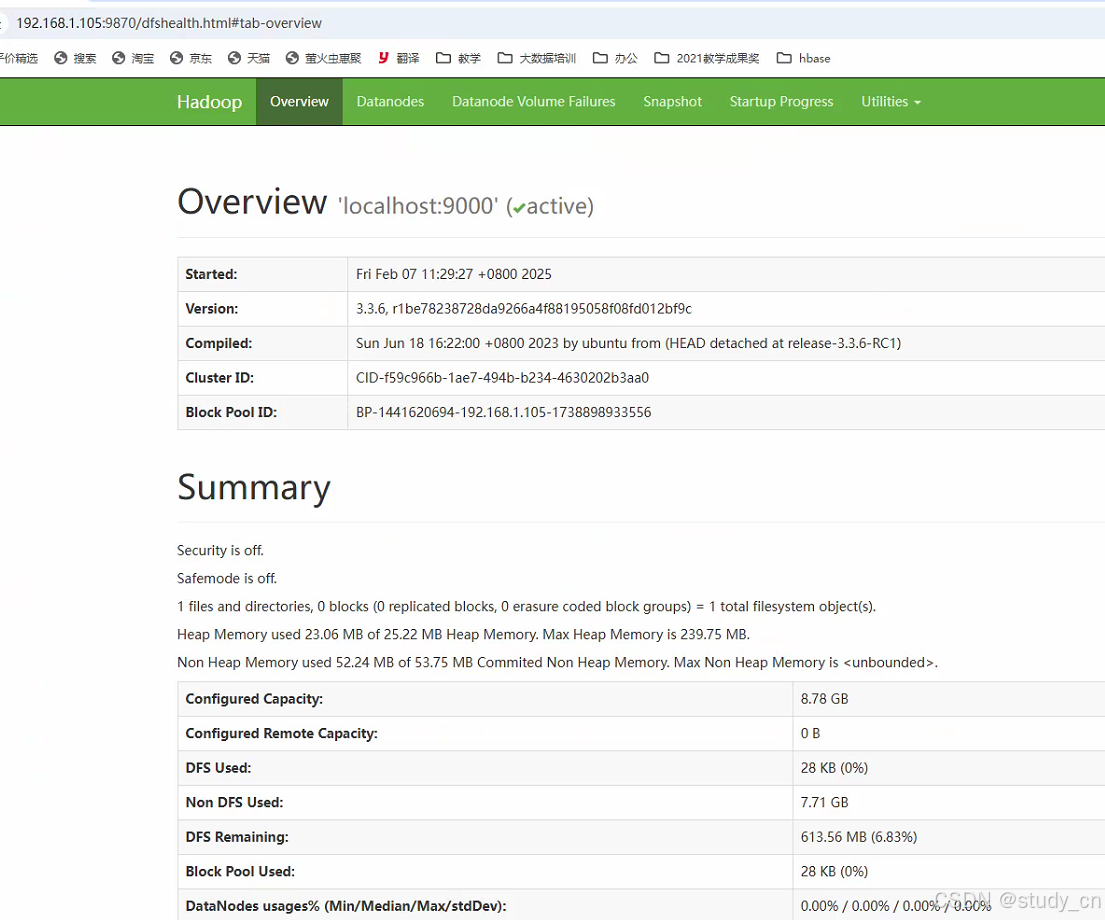Click the 'localhost:9000' heading text
1105x920 pixels.
coord(418,206)
